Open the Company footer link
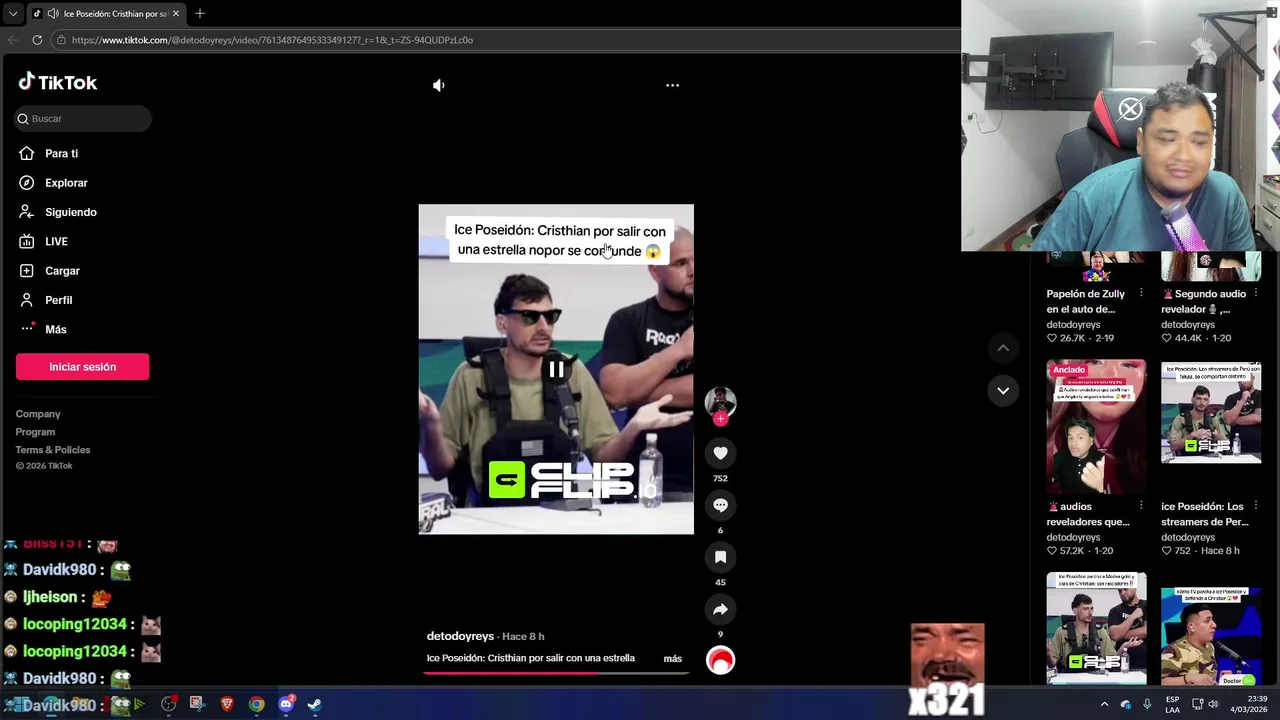The height and width of the screenshot is (720, 1280). click(x=38, y=414)
